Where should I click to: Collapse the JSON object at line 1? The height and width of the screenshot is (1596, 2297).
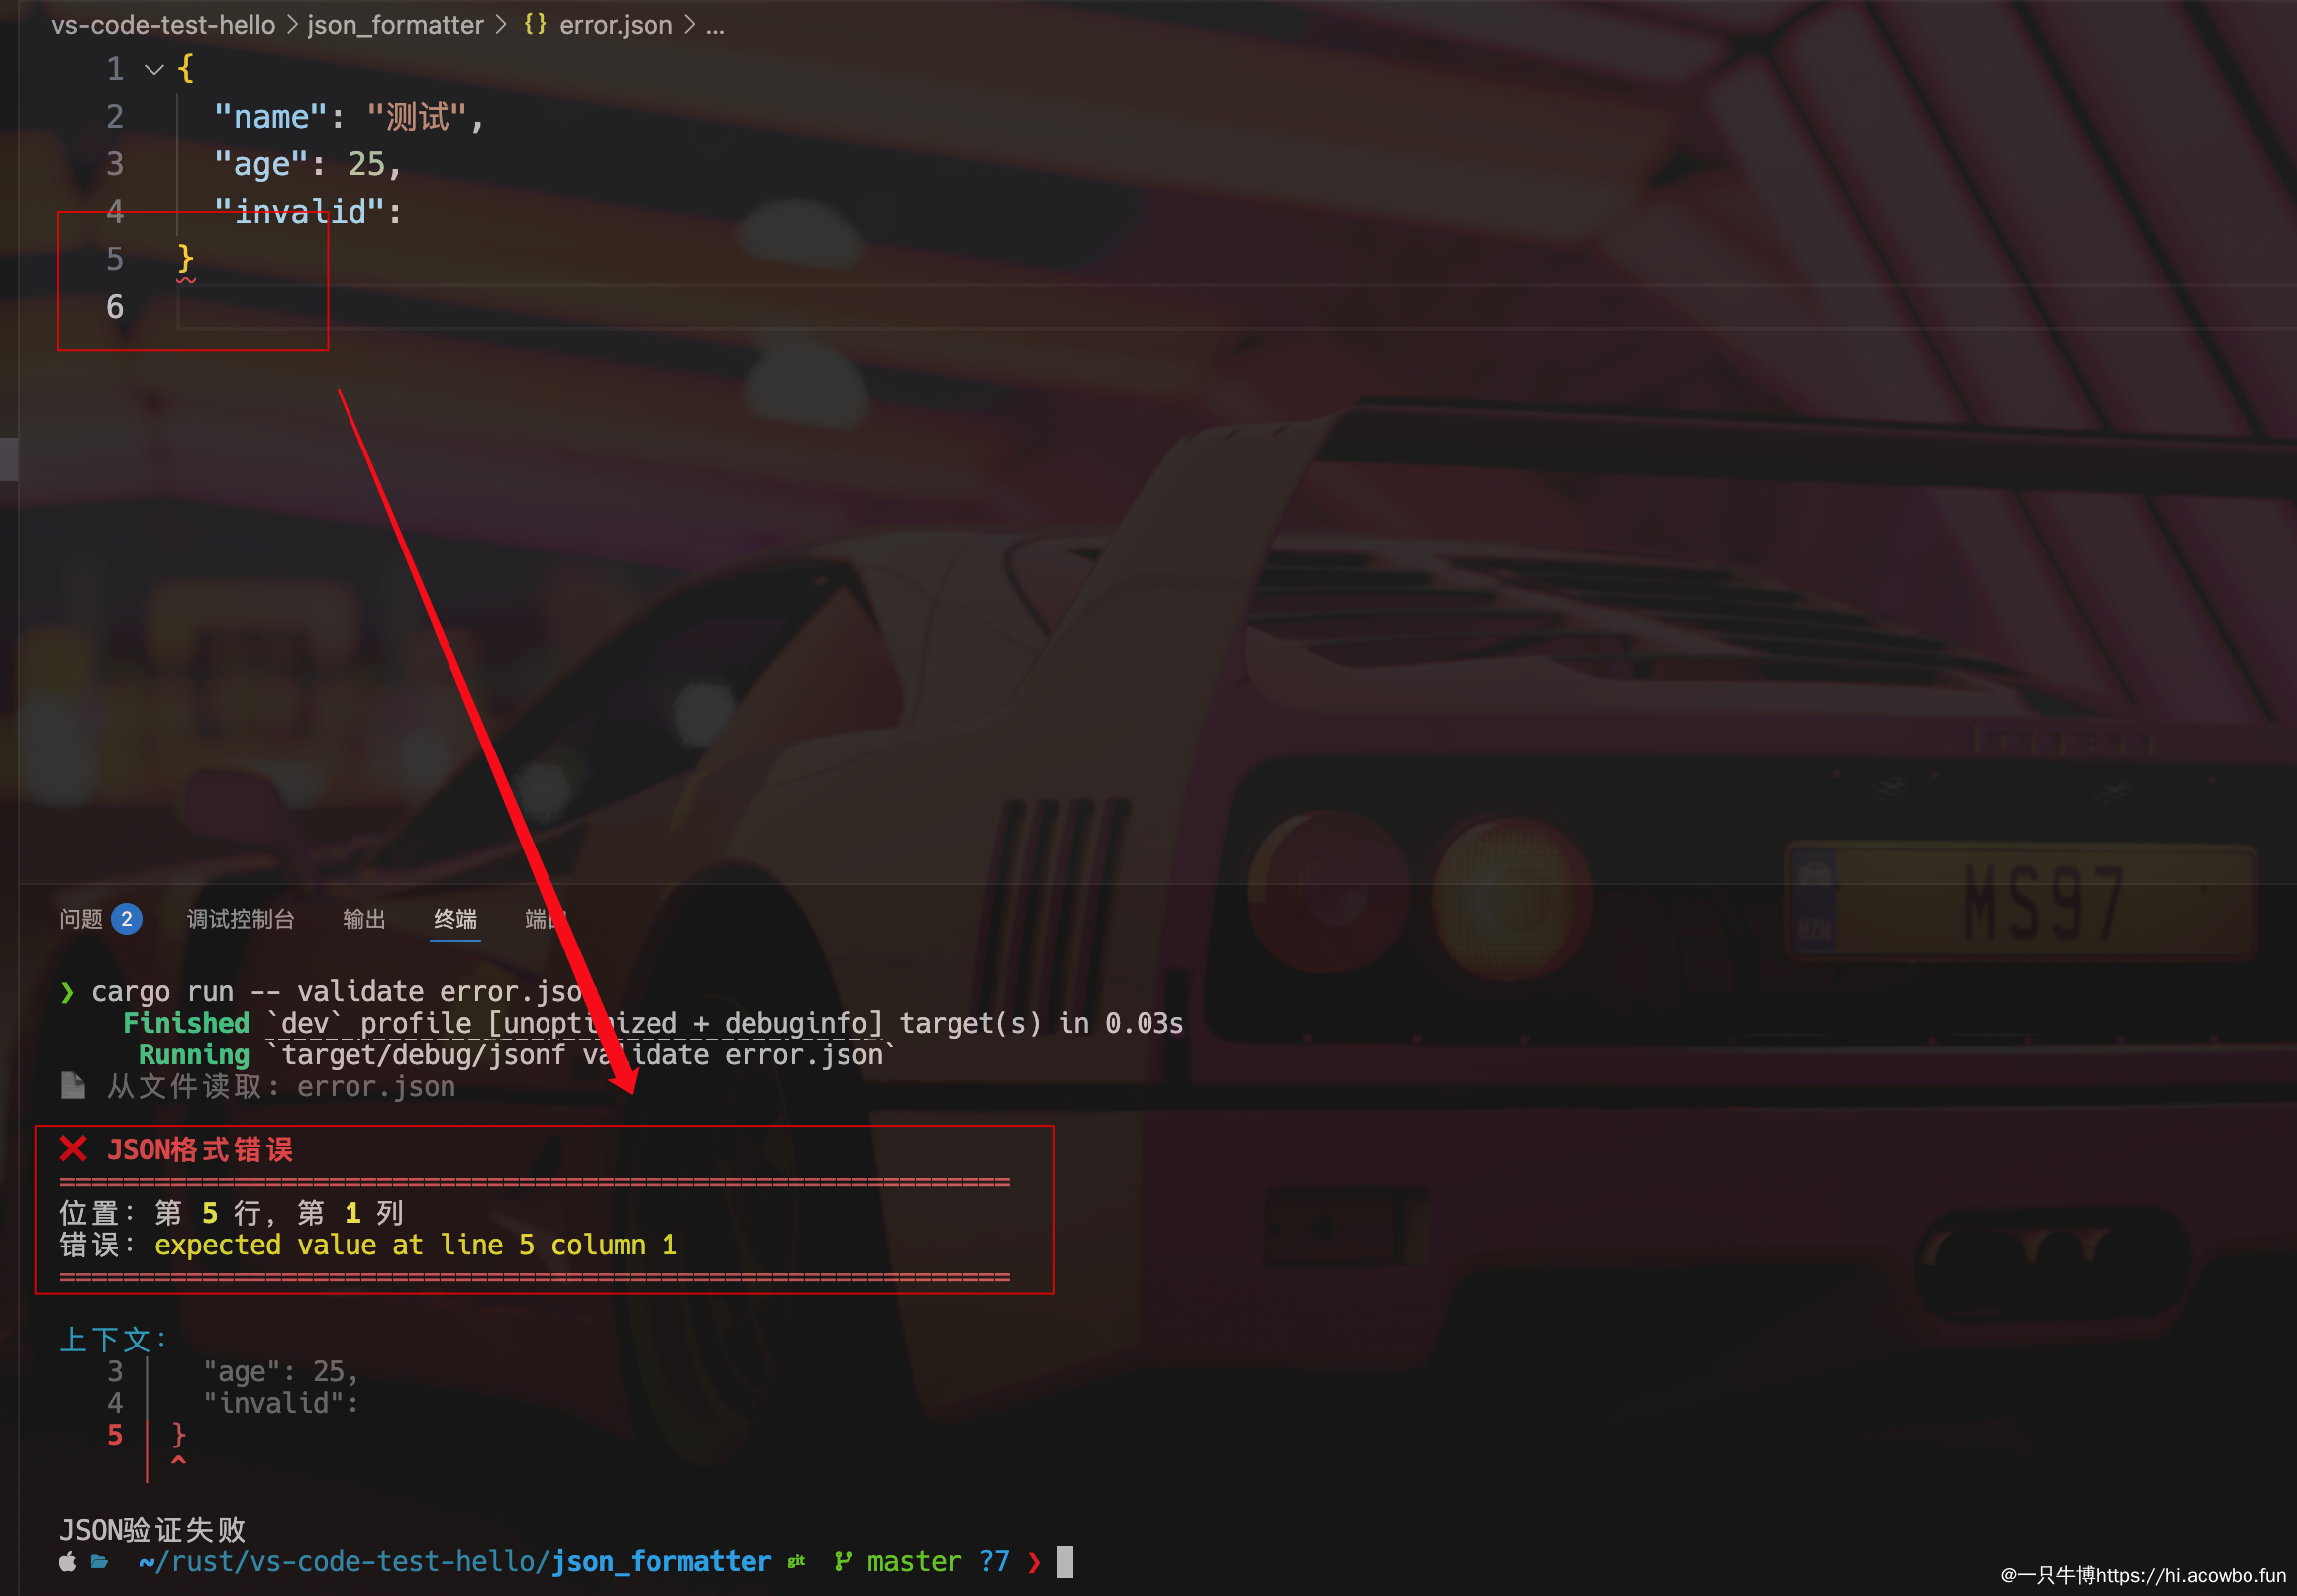click(154, 70)
